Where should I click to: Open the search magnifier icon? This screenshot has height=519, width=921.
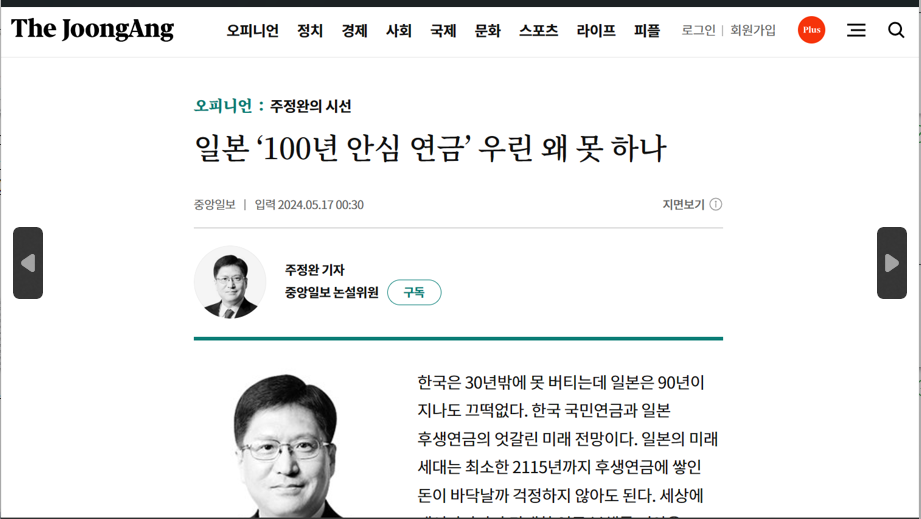pos(896,30)
